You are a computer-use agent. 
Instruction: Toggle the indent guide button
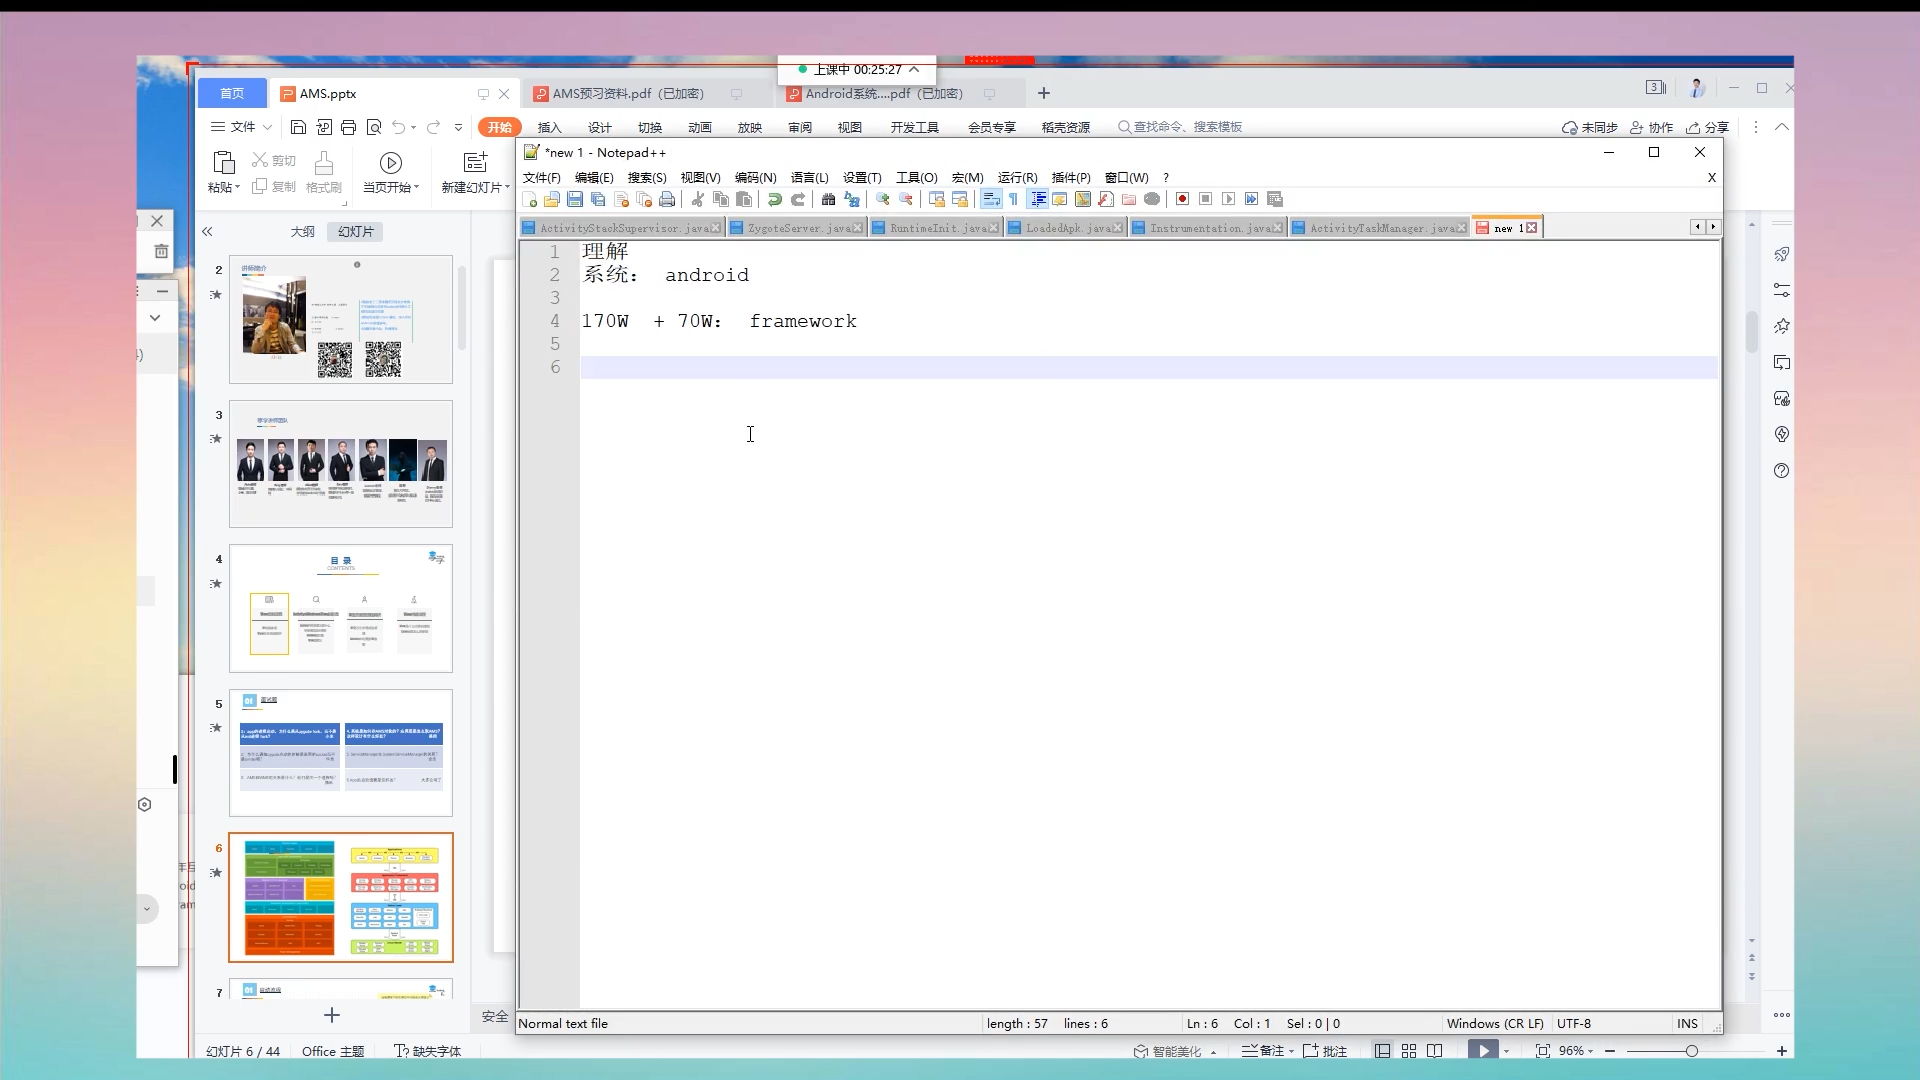point(1038,199)
